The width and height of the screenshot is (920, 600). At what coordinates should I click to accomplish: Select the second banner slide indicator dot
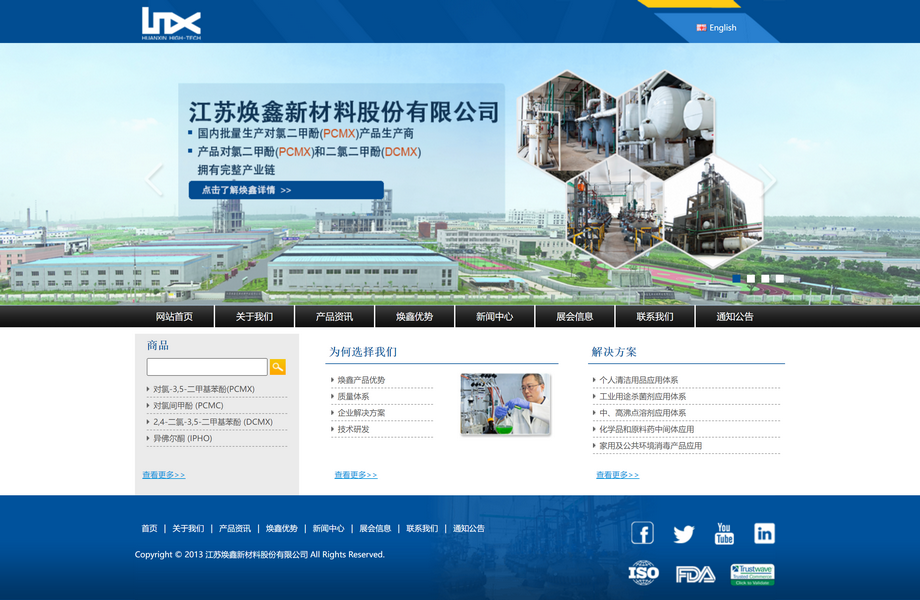point(751,279)
